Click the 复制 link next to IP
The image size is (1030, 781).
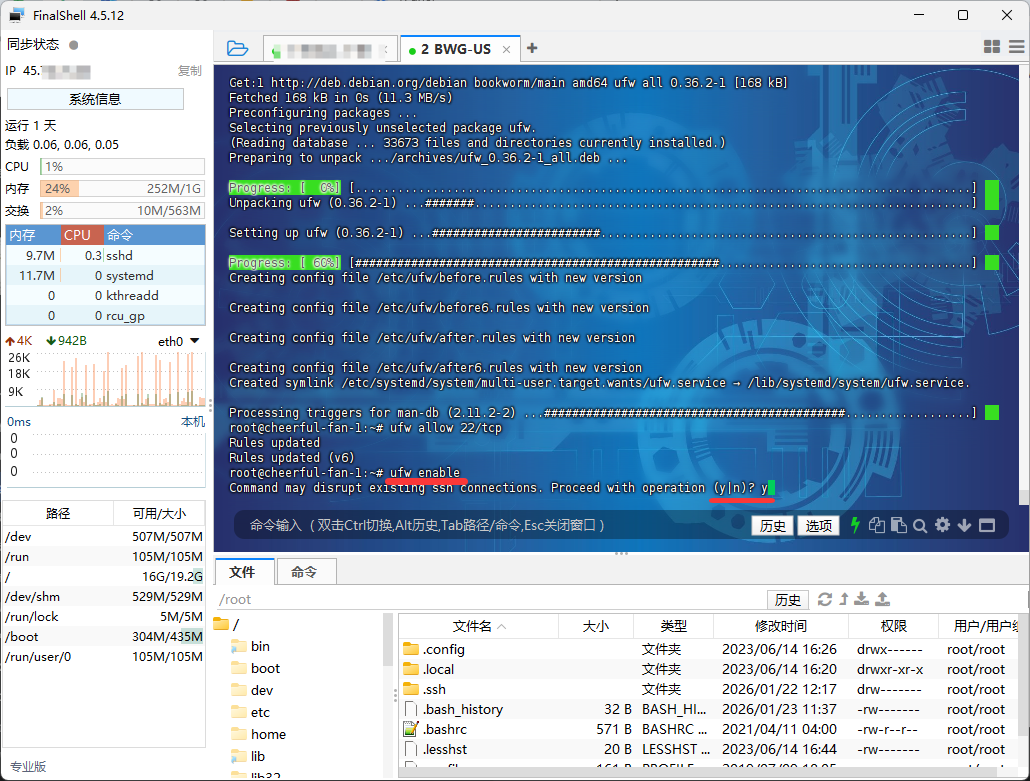point(189,71)
